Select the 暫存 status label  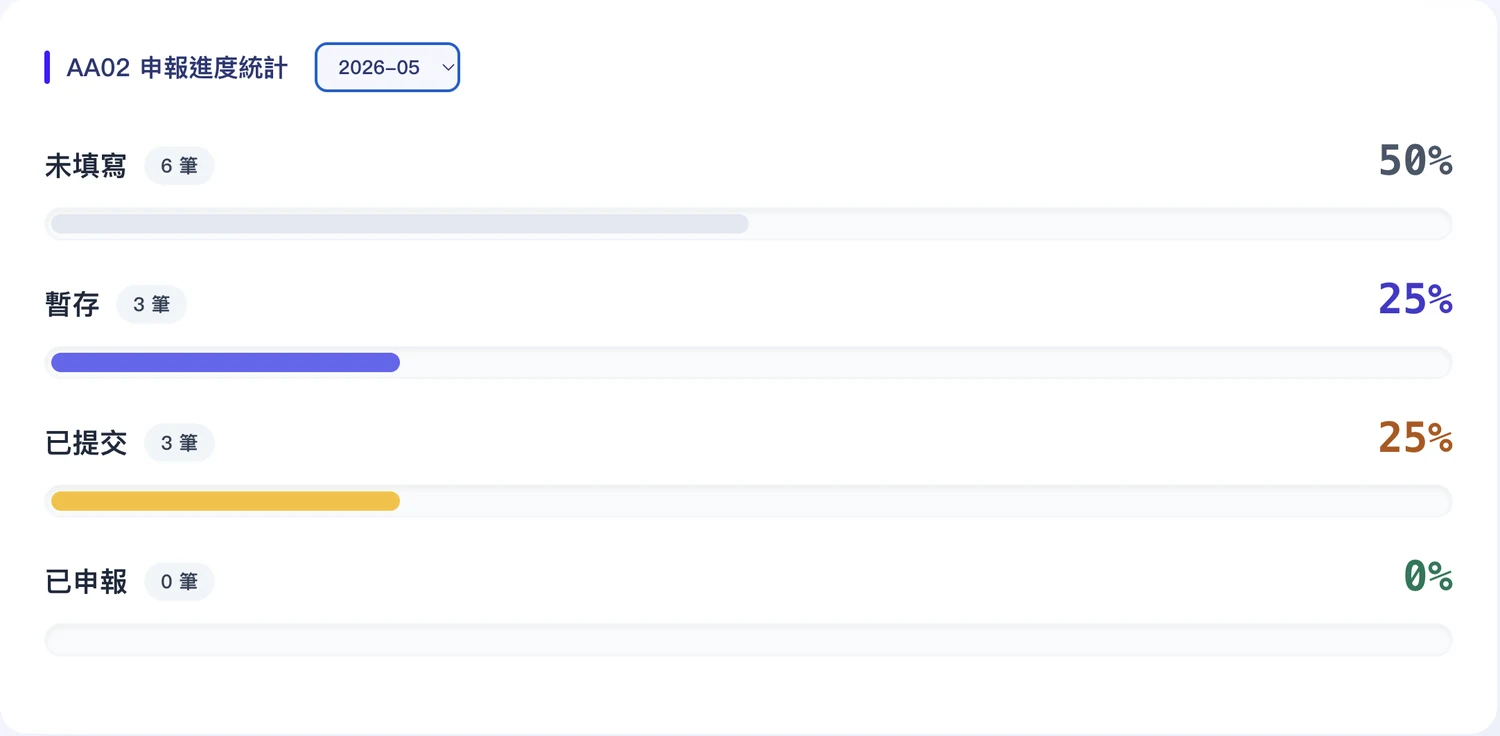[72, 305]
